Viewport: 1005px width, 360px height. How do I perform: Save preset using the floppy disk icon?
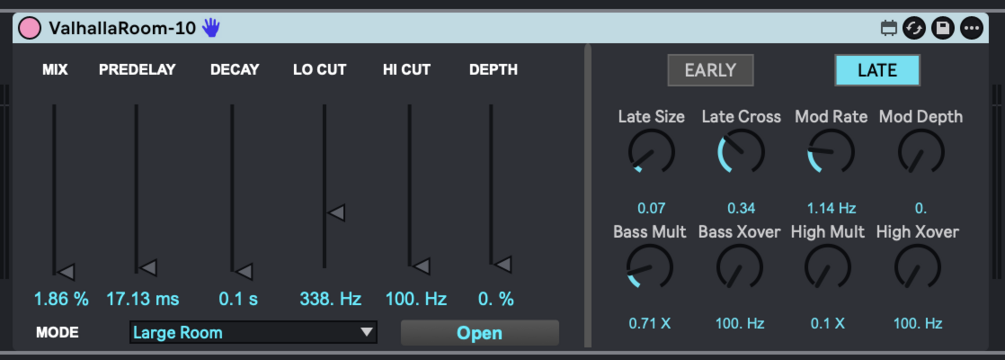[x=943, y=28]
